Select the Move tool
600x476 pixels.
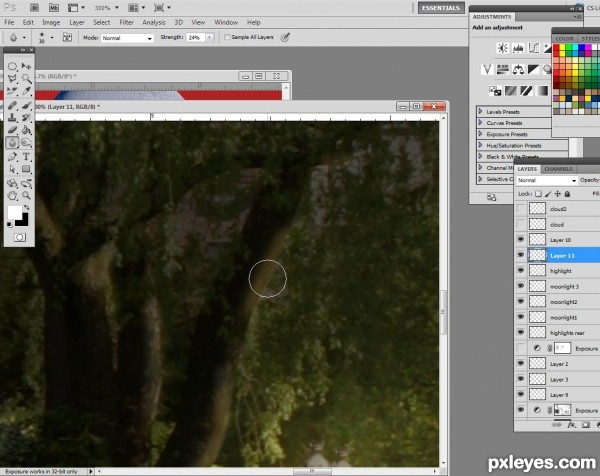[26, 66]
